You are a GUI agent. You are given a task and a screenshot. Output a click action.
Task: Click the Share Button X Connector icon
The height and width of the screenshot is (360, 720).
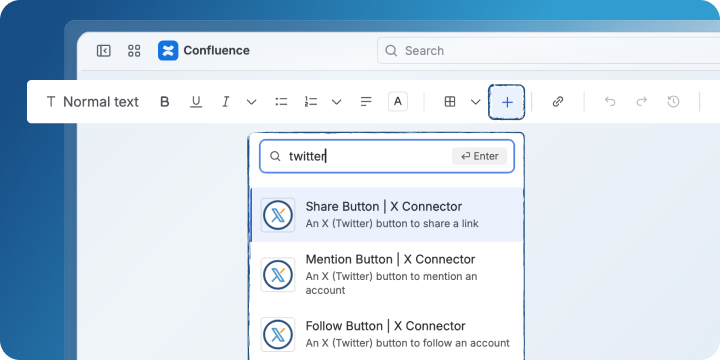278,215
